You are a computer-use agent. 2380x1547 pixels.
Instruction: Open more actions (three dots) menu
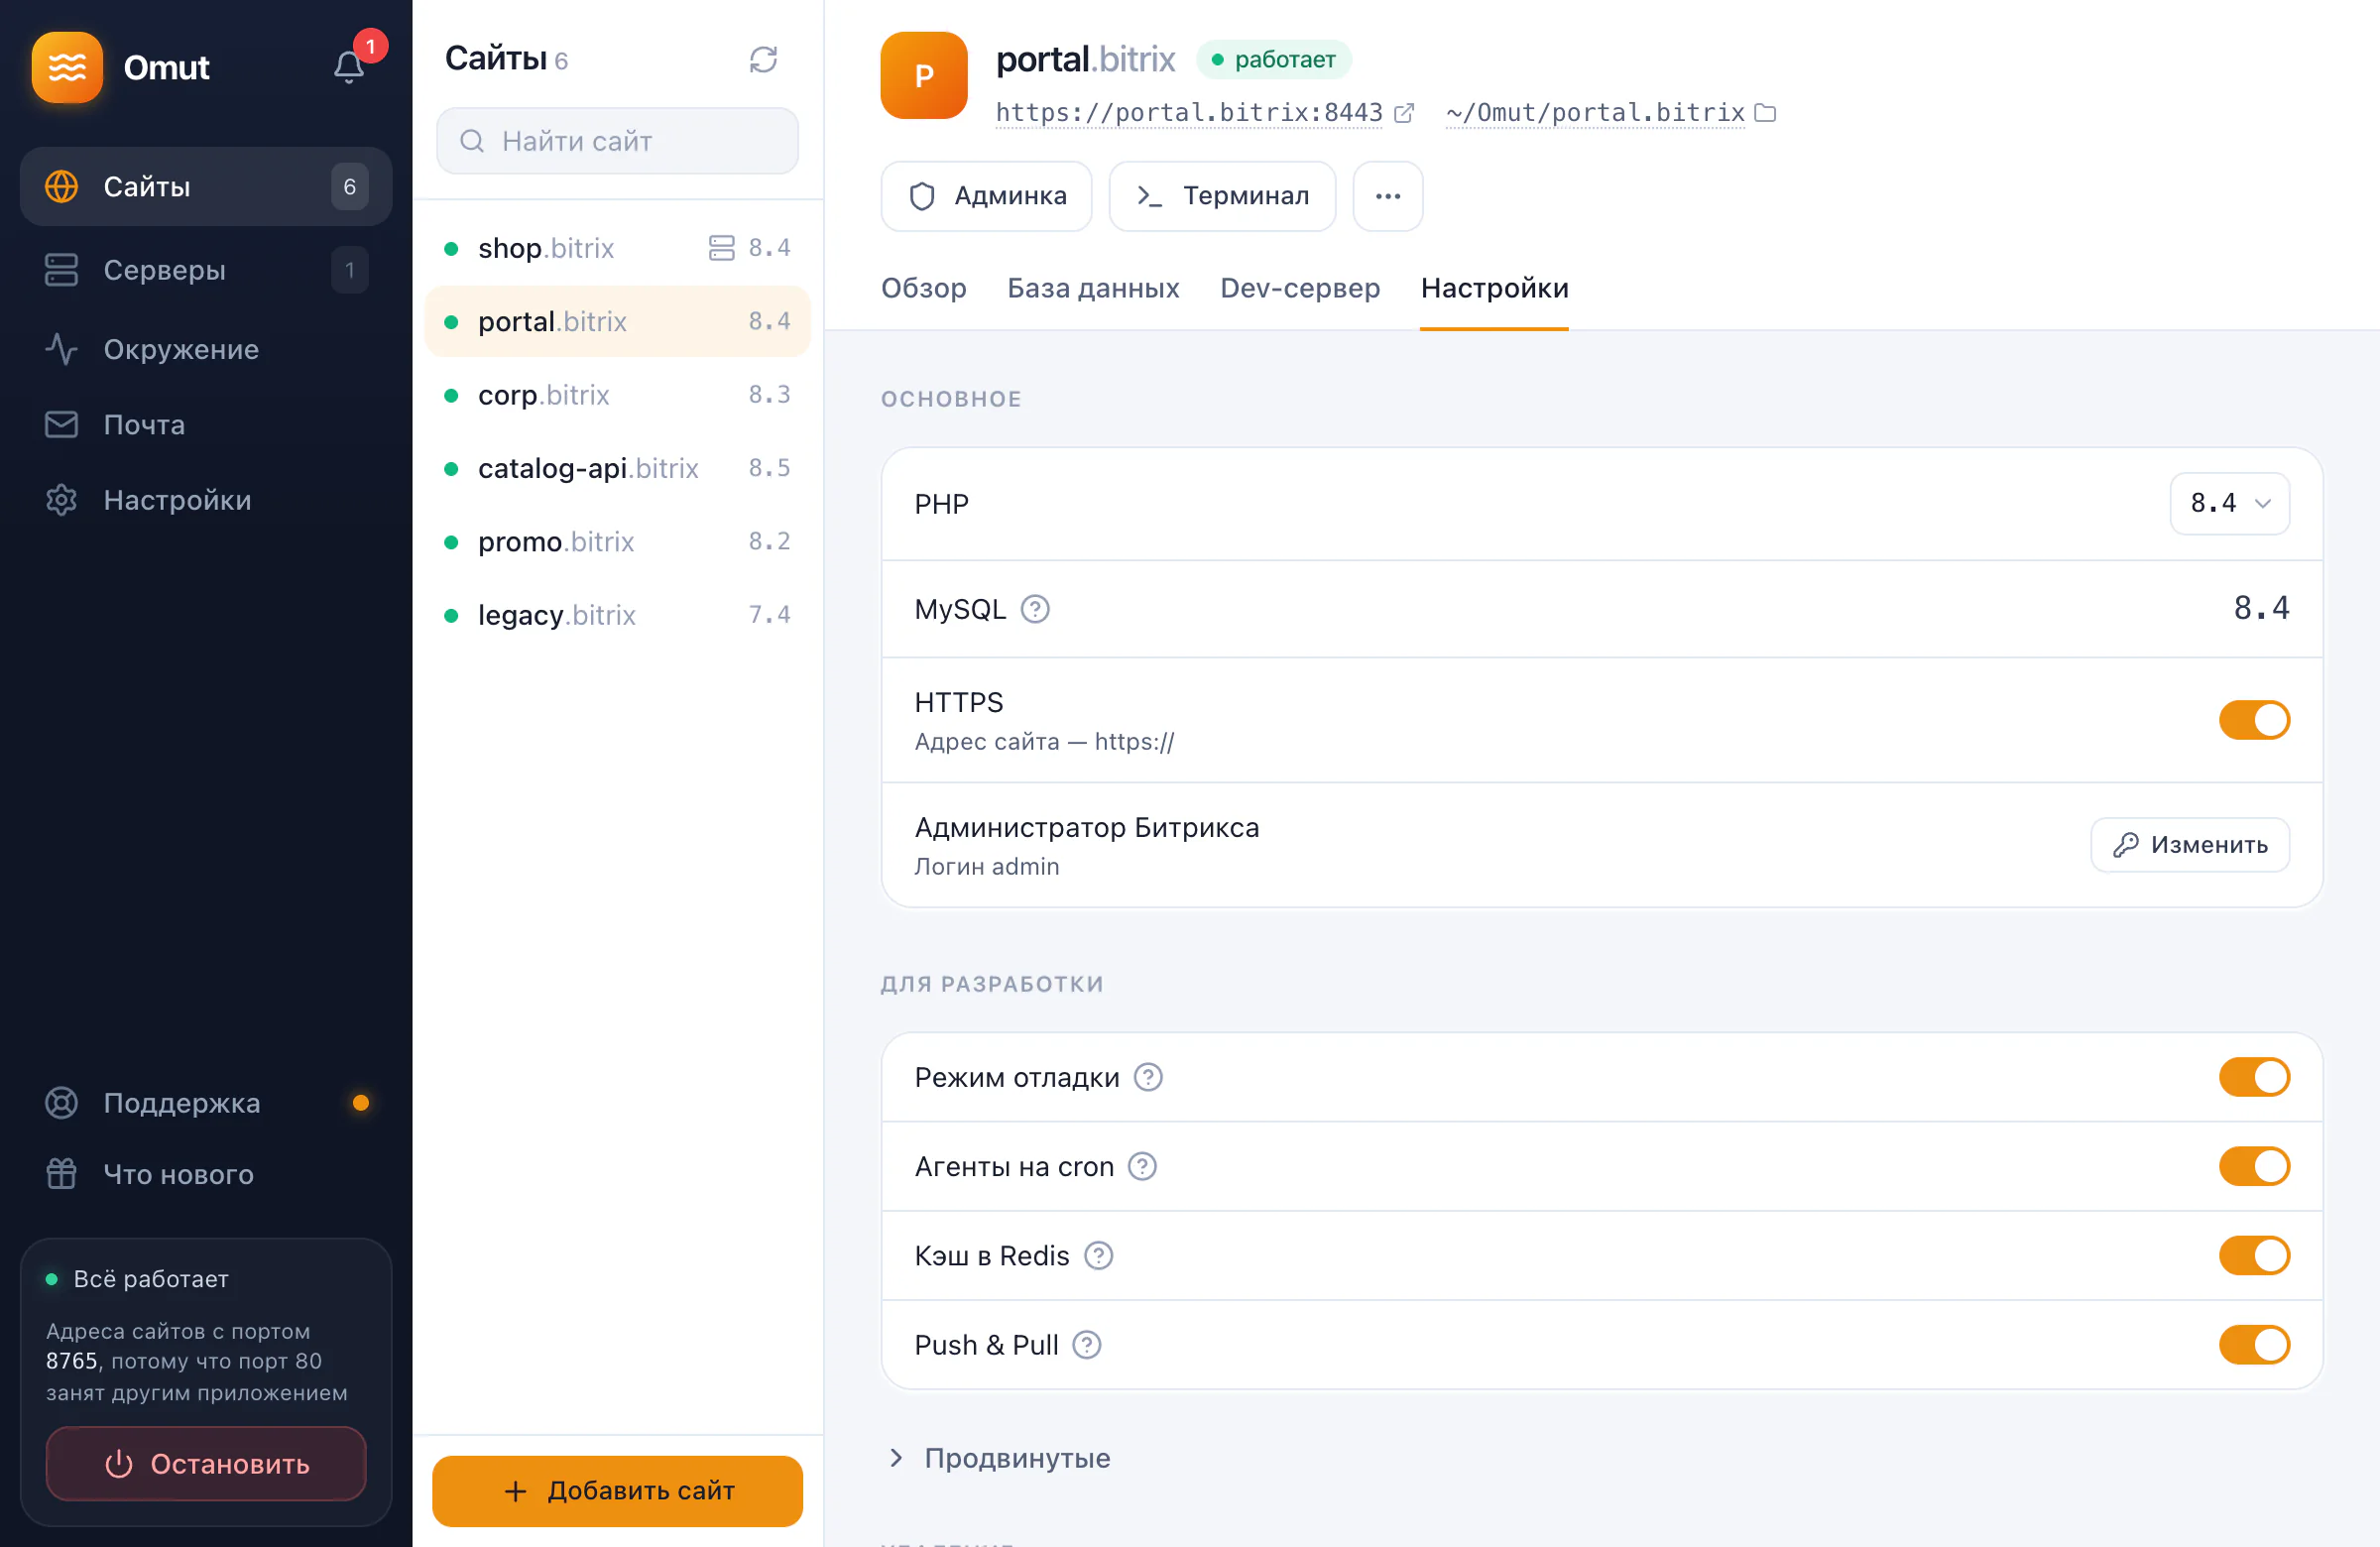coord(1387,196)
